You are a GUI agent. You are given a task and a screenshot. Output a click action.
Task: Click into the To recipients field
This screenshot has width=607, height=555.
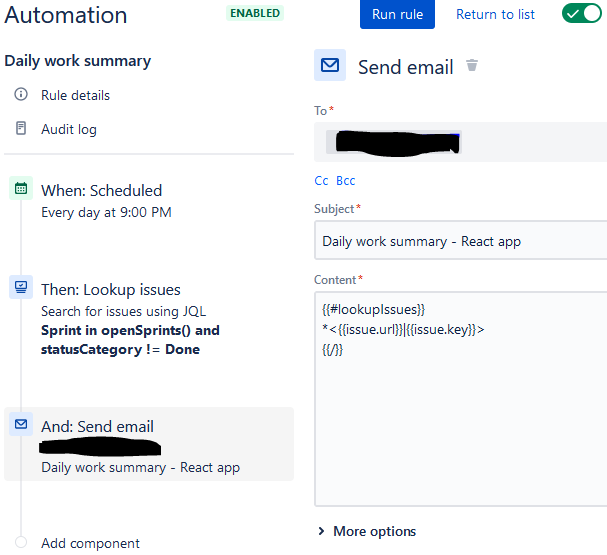[460, 142]
